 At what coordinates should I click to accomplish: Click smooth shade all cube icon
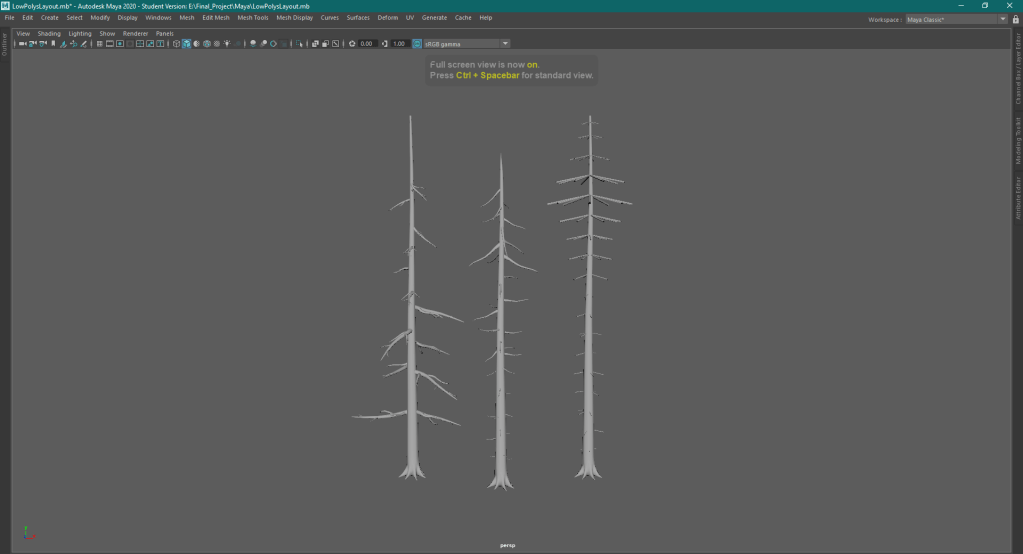(186, 44)
